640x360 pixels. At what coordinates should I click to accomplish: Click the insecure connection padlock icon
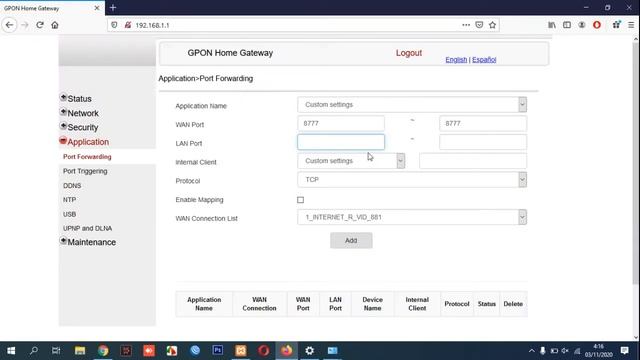pos(128,25)
